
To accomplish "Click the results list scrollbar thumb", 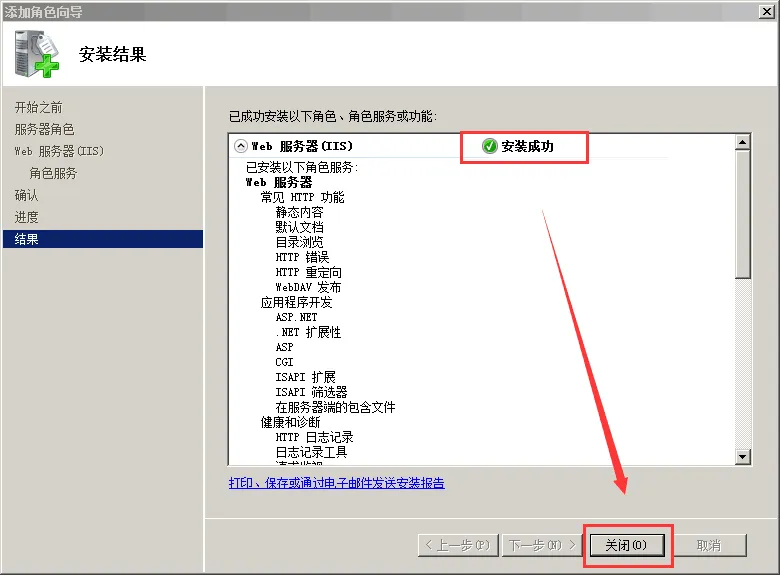I will pyautogui.click(x=743, y=214).
